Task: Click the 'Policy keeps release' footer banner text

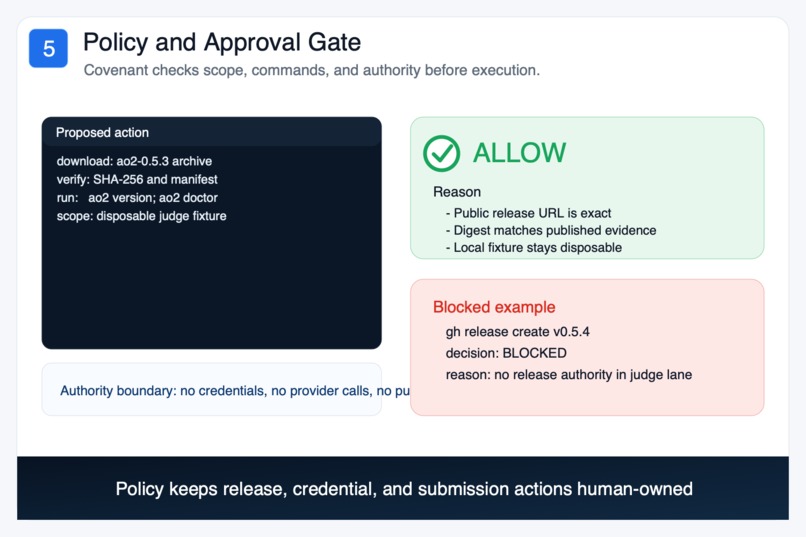Action: 404,489
